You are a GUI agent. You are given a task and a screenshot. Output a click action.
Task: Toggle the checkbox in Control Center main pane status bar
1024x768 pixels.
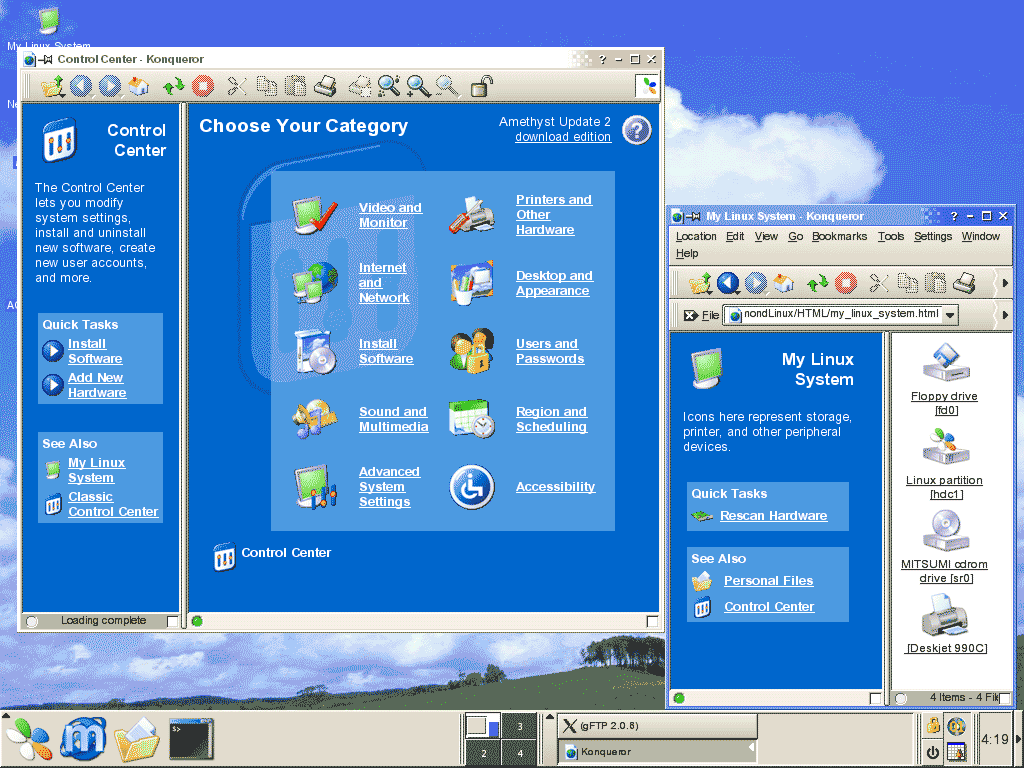[x=652, y=621]
